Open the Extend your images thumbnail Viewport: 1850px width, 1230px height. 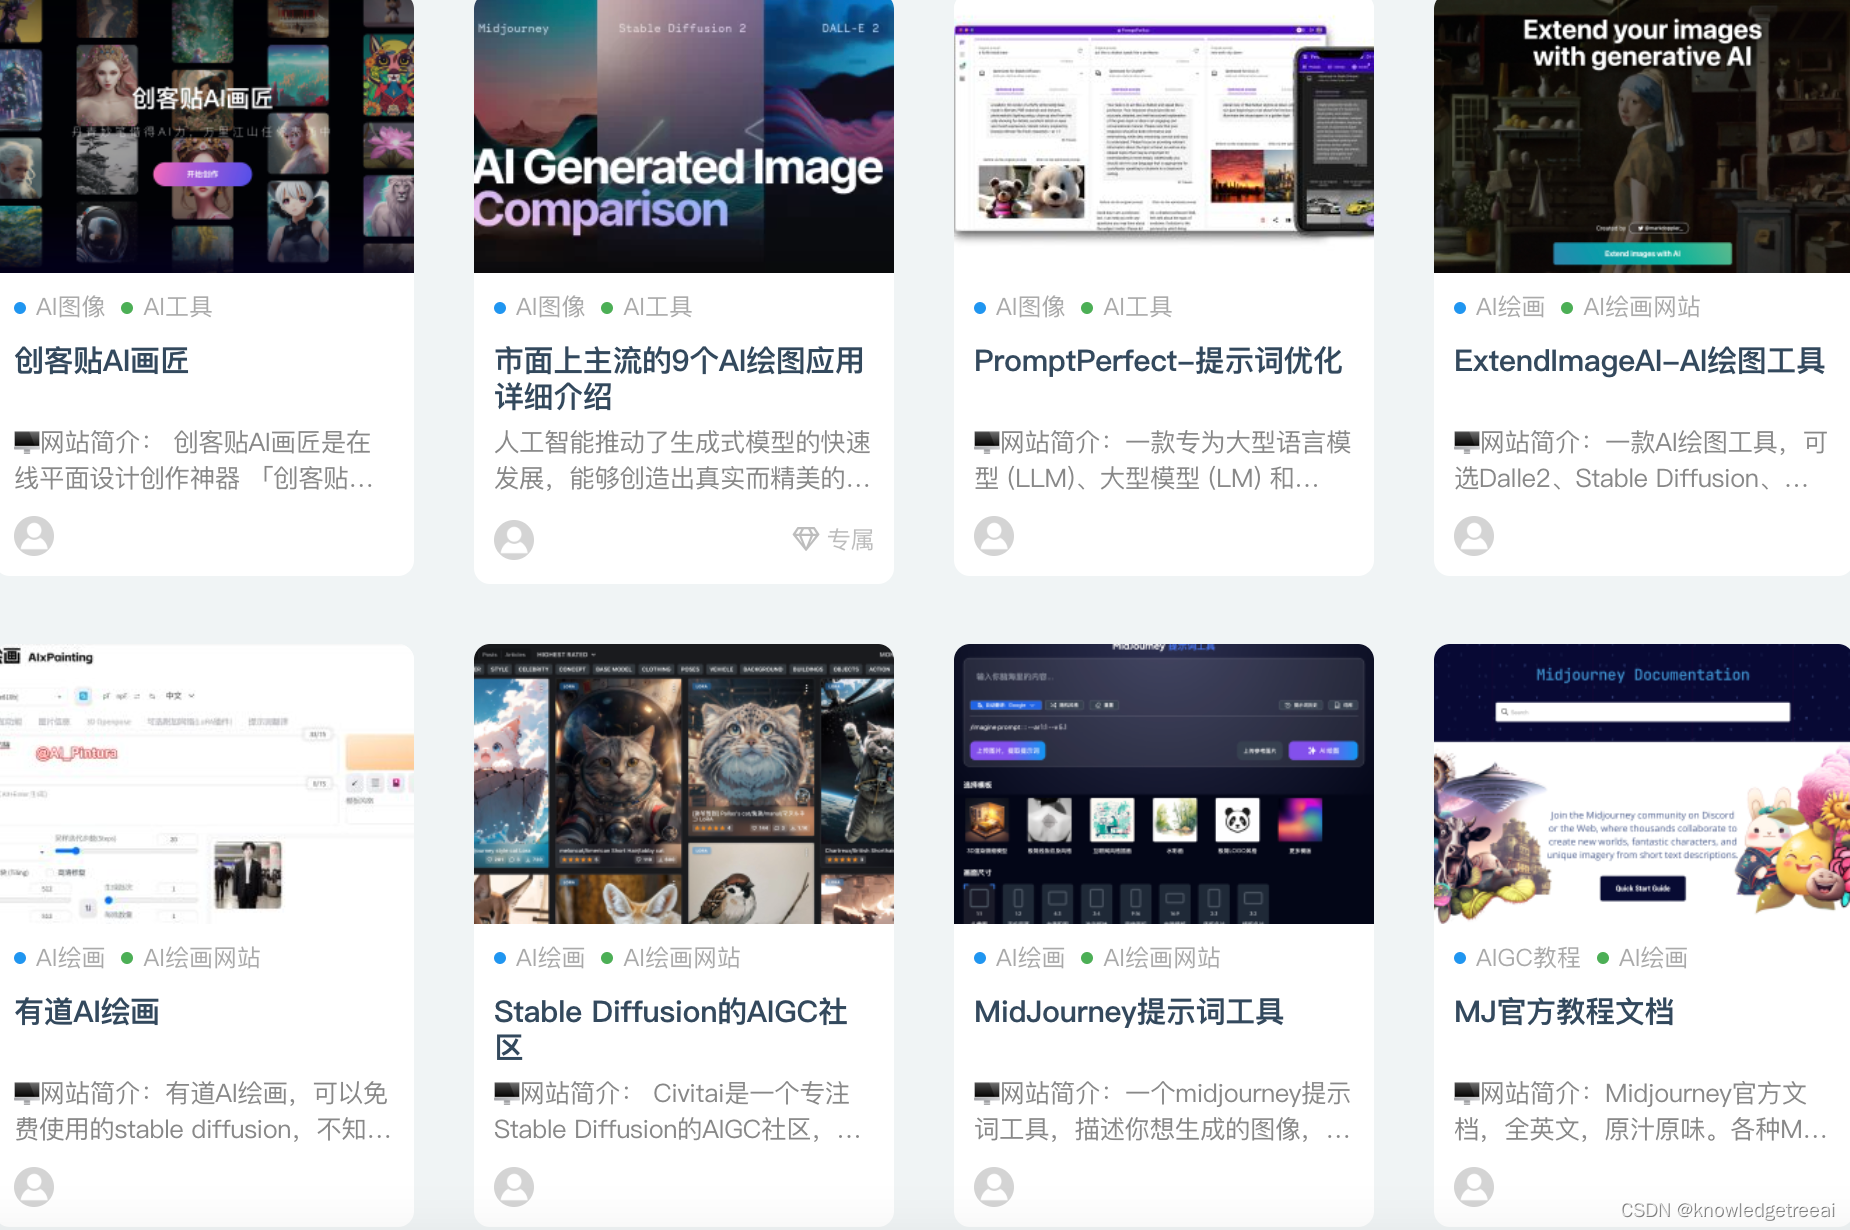(x=1642, y=136)
